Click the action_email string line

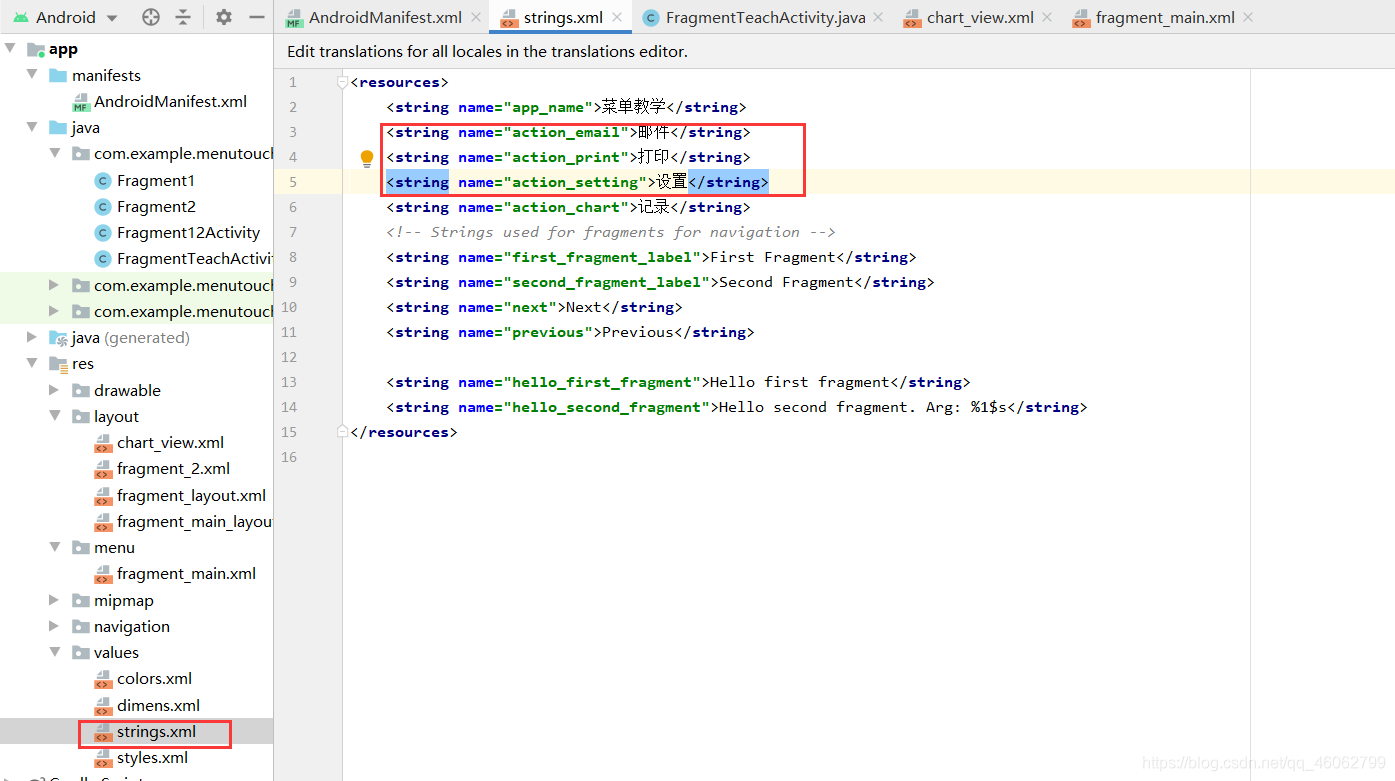(x=568, y=132)
